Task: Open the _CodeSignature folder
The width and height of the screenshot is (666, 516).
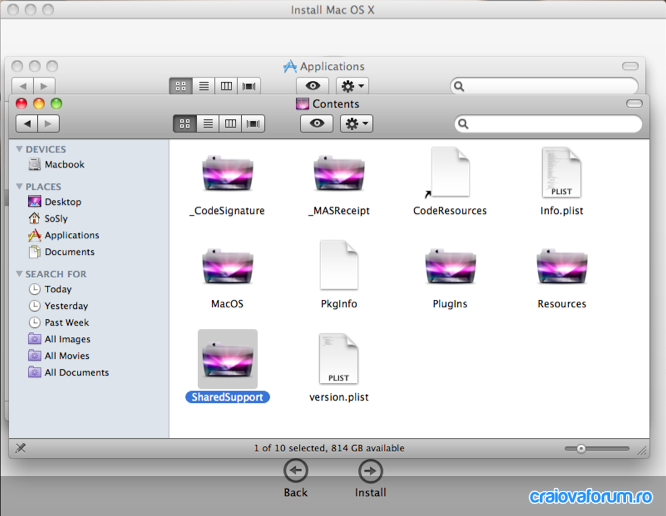Action: click(x=227, y=173)
